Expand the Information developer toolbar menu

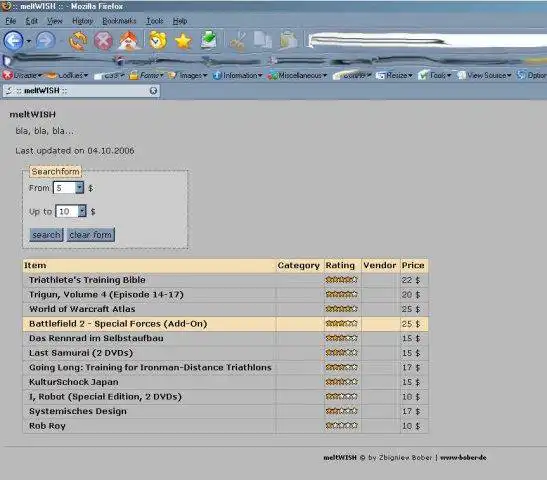tap(238, 75)
